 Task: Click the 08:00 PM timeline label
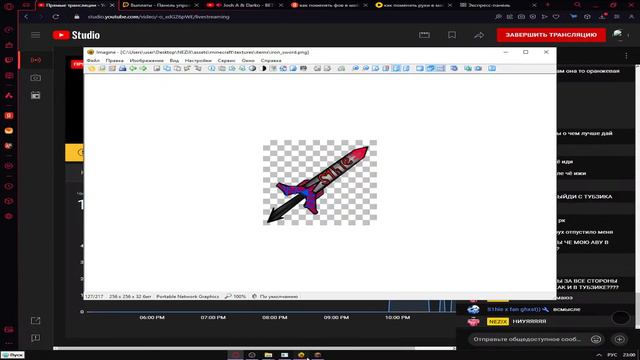click(x=274, y=317)
